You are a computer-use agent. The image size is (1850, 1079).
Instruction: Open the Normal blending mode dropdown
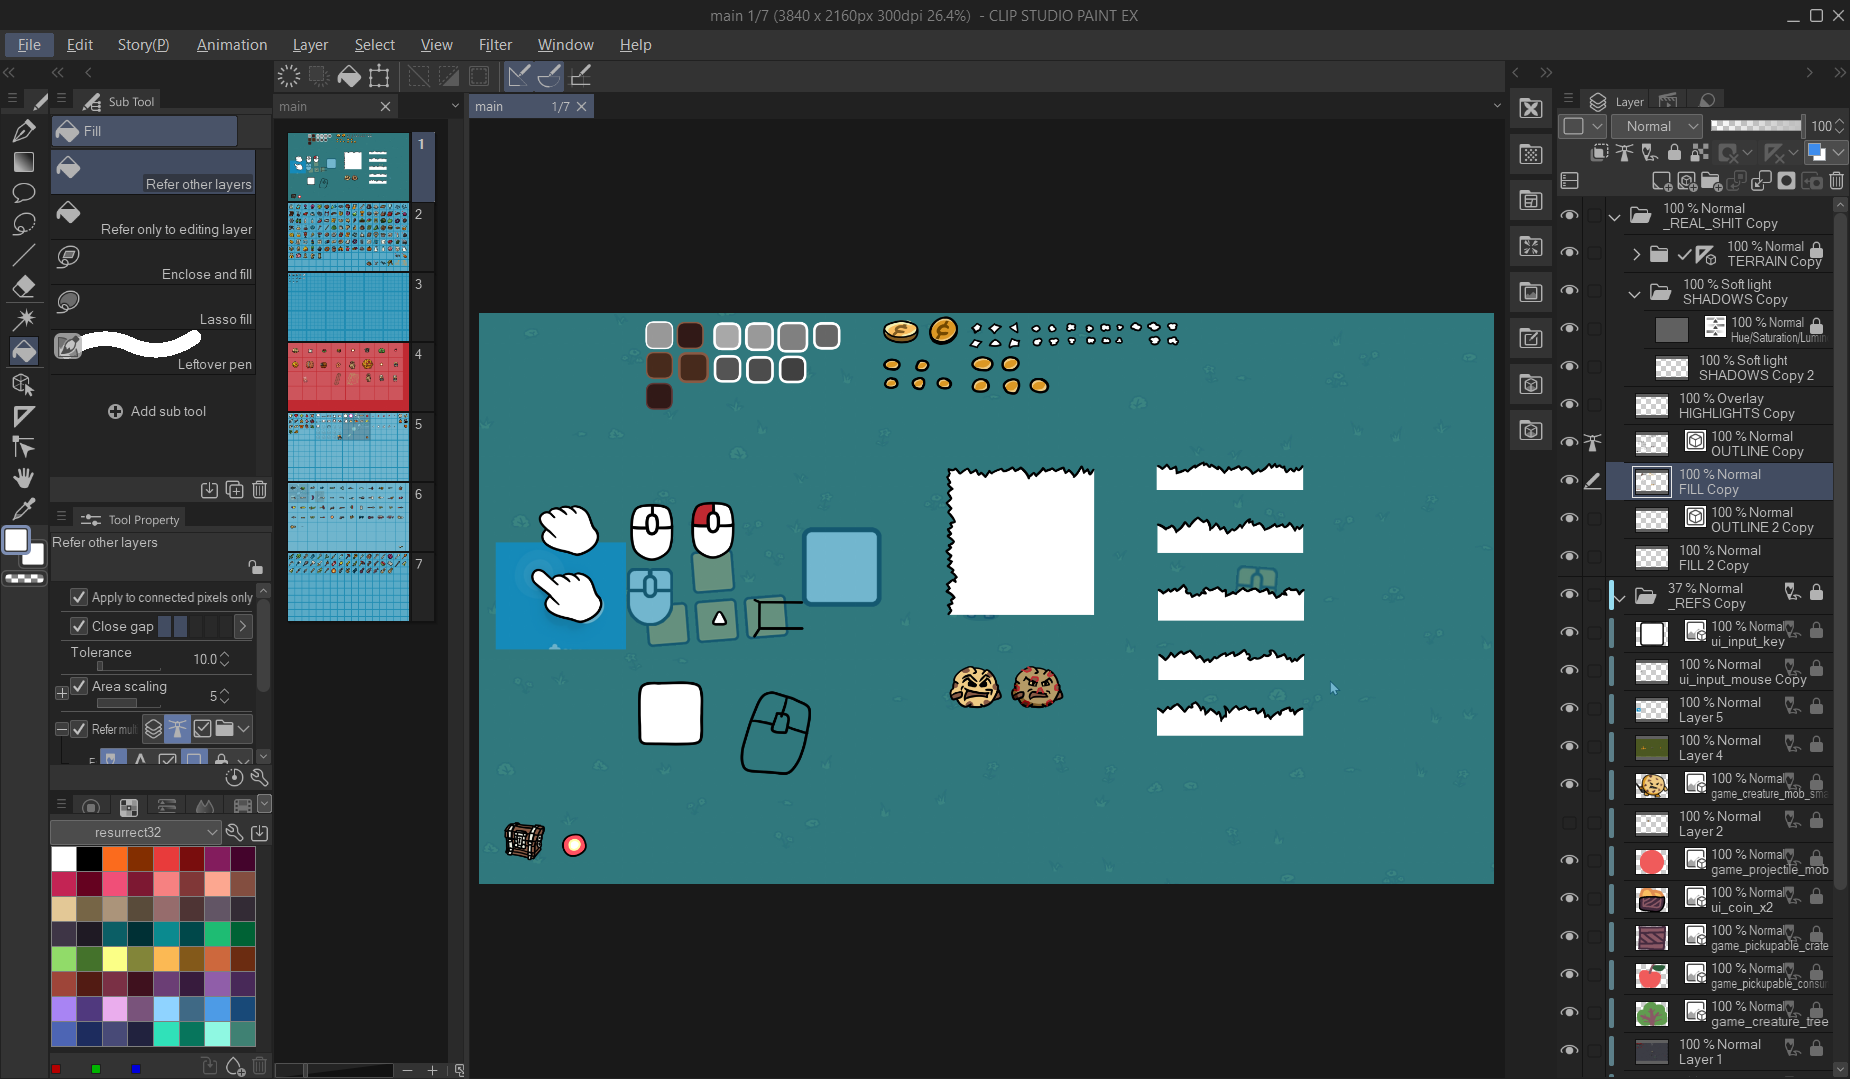1657,126
